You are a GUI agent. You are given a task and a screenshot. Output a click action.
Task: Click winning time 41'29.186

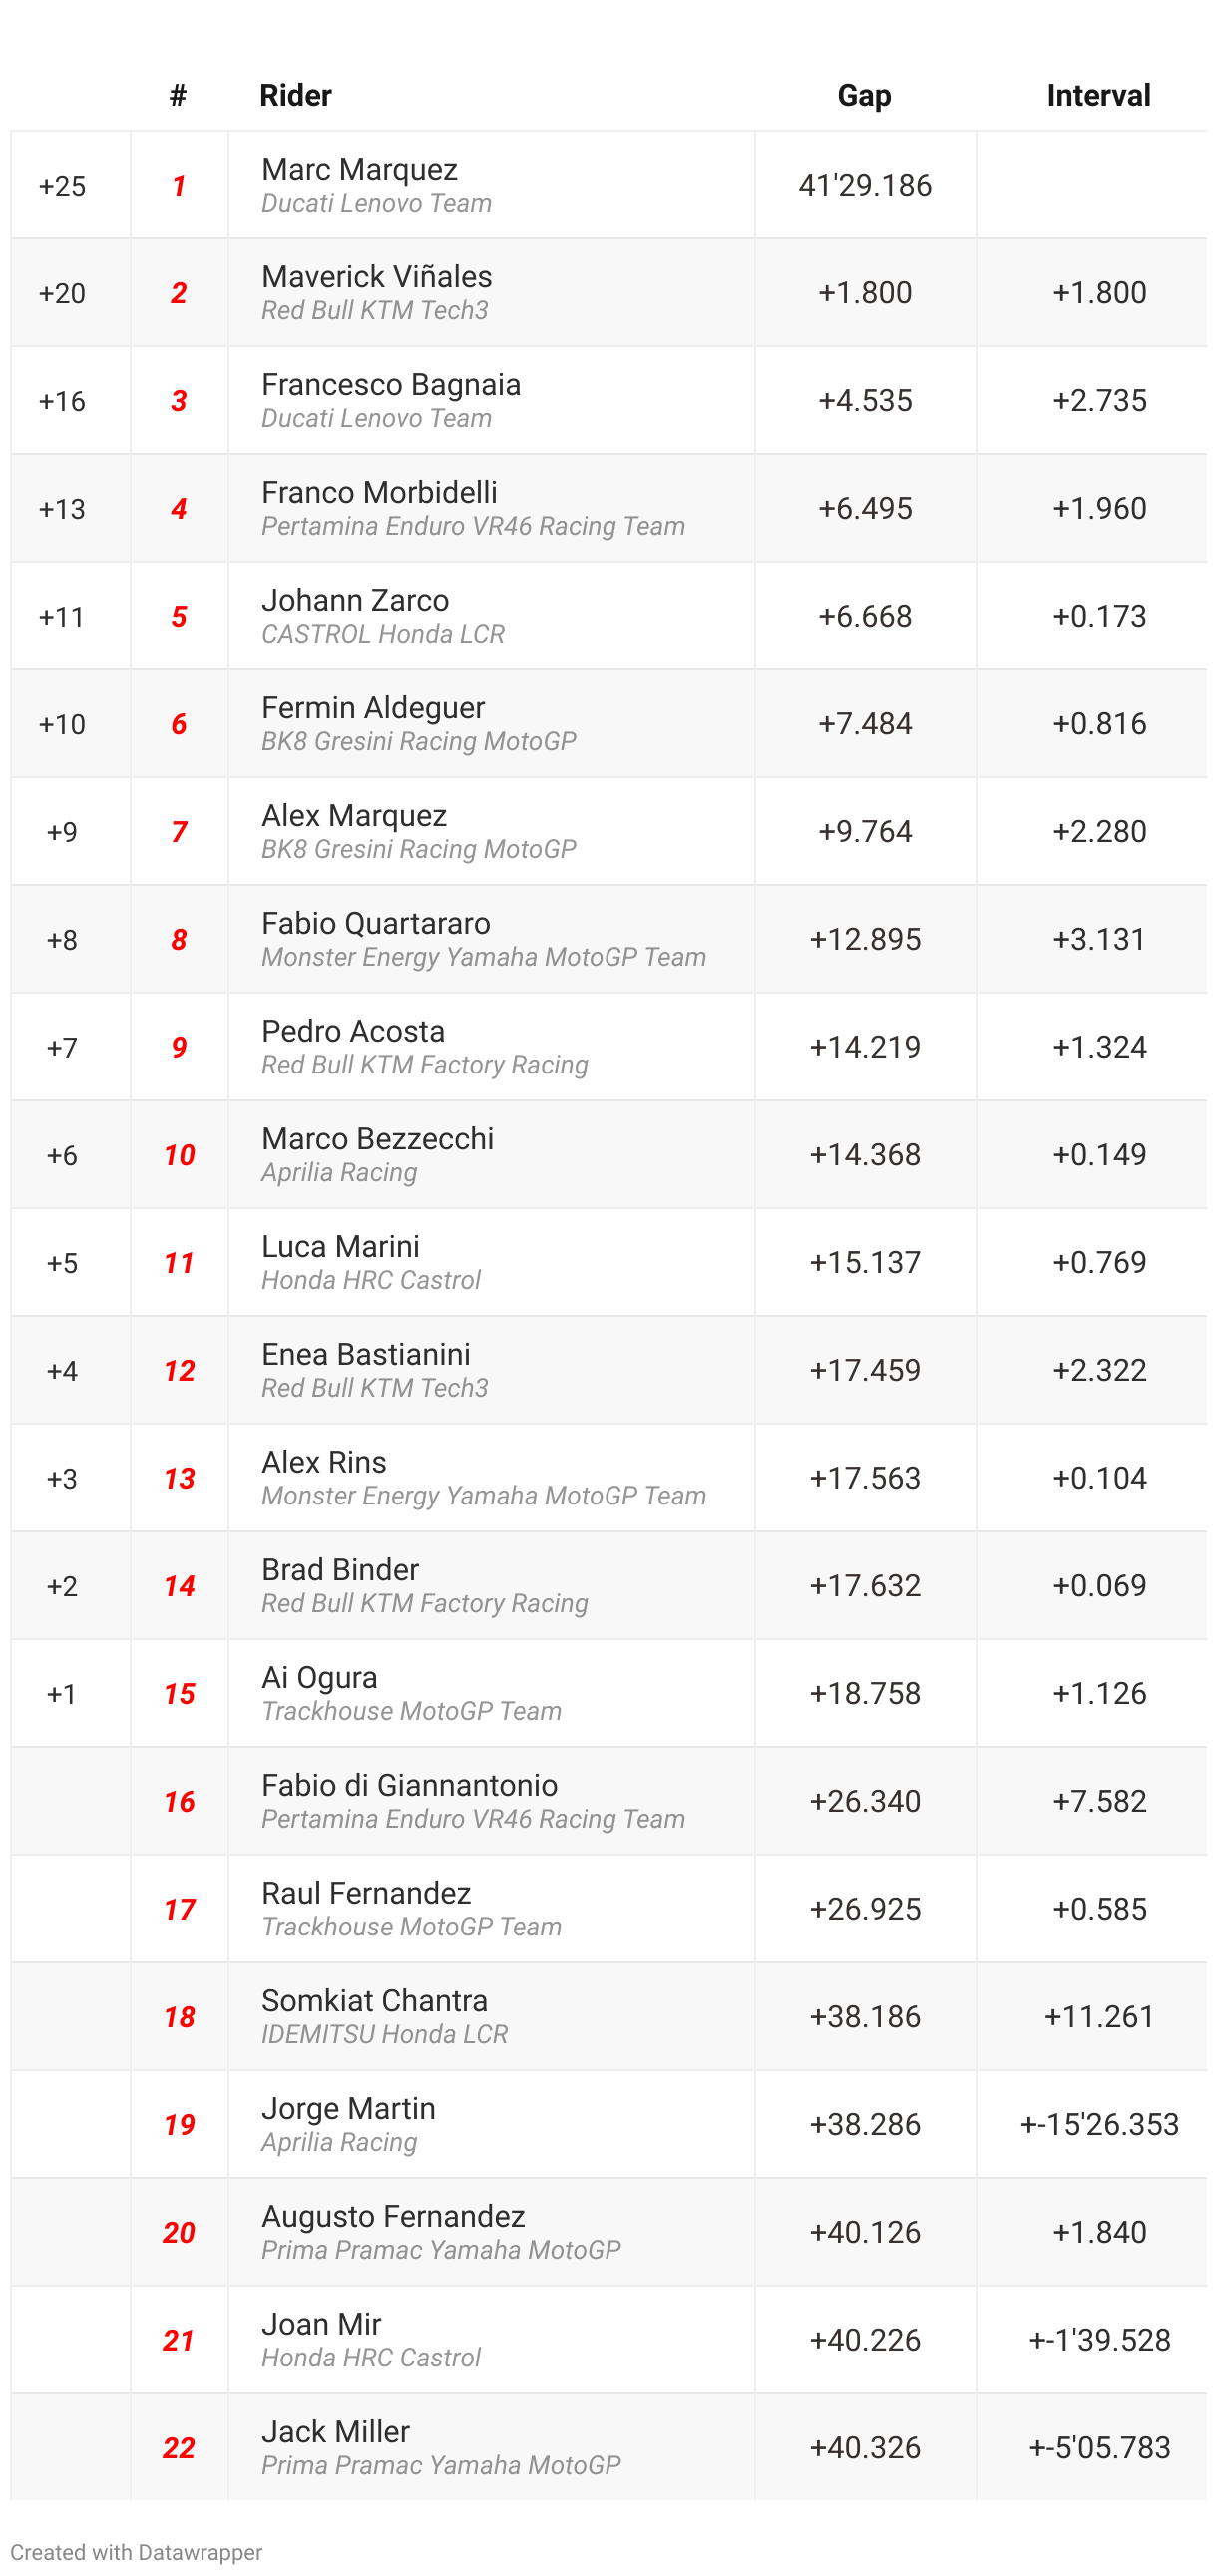pyautogui.click(x=865, y=185)
